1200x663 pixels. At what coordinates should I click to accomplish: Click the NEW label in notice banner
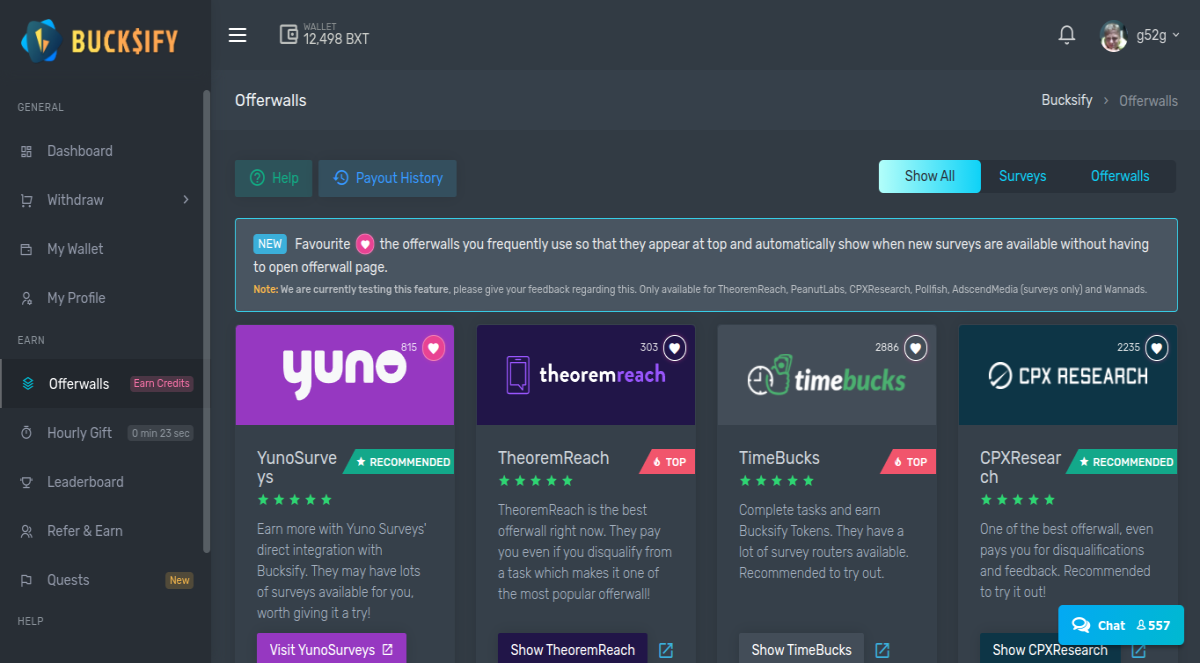pos(270,243)
